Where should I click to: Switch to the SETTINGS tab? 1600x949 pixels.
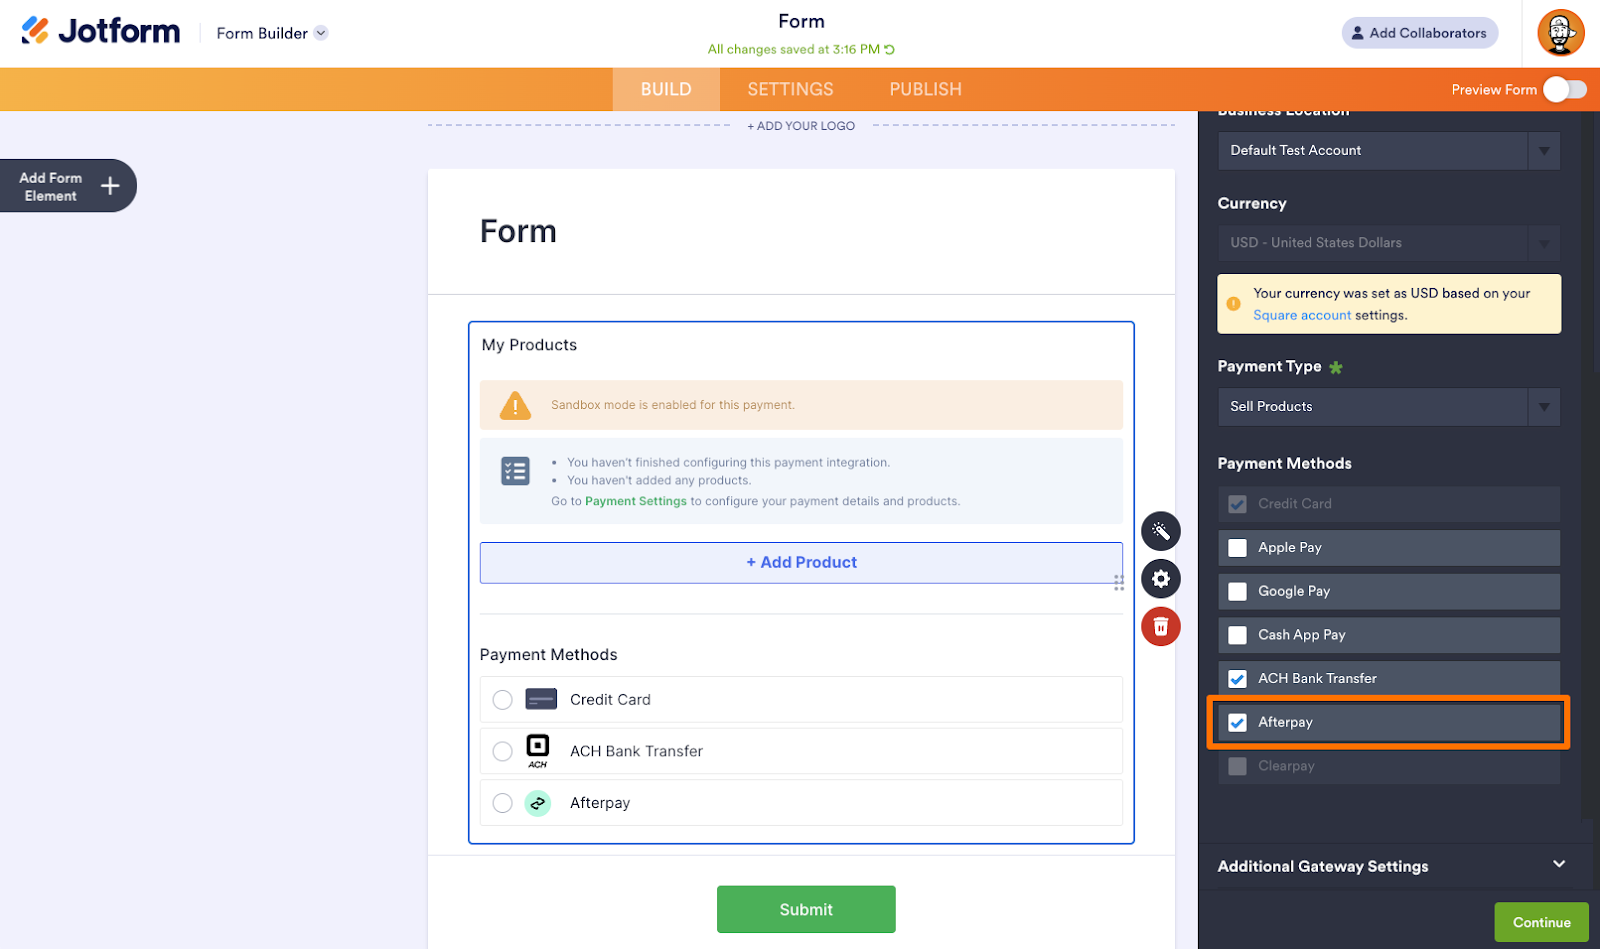(x=790, y=89)
